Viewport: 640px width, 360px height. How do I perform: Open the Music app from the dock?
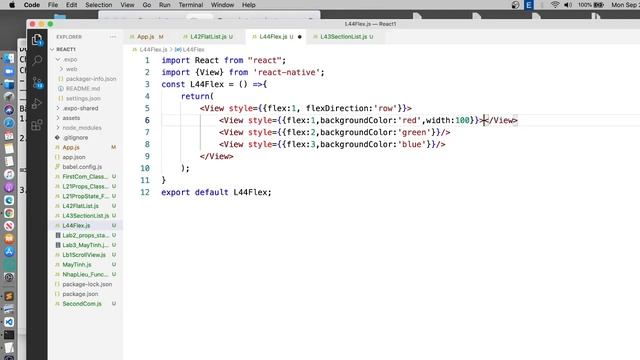tap(9, 174)
